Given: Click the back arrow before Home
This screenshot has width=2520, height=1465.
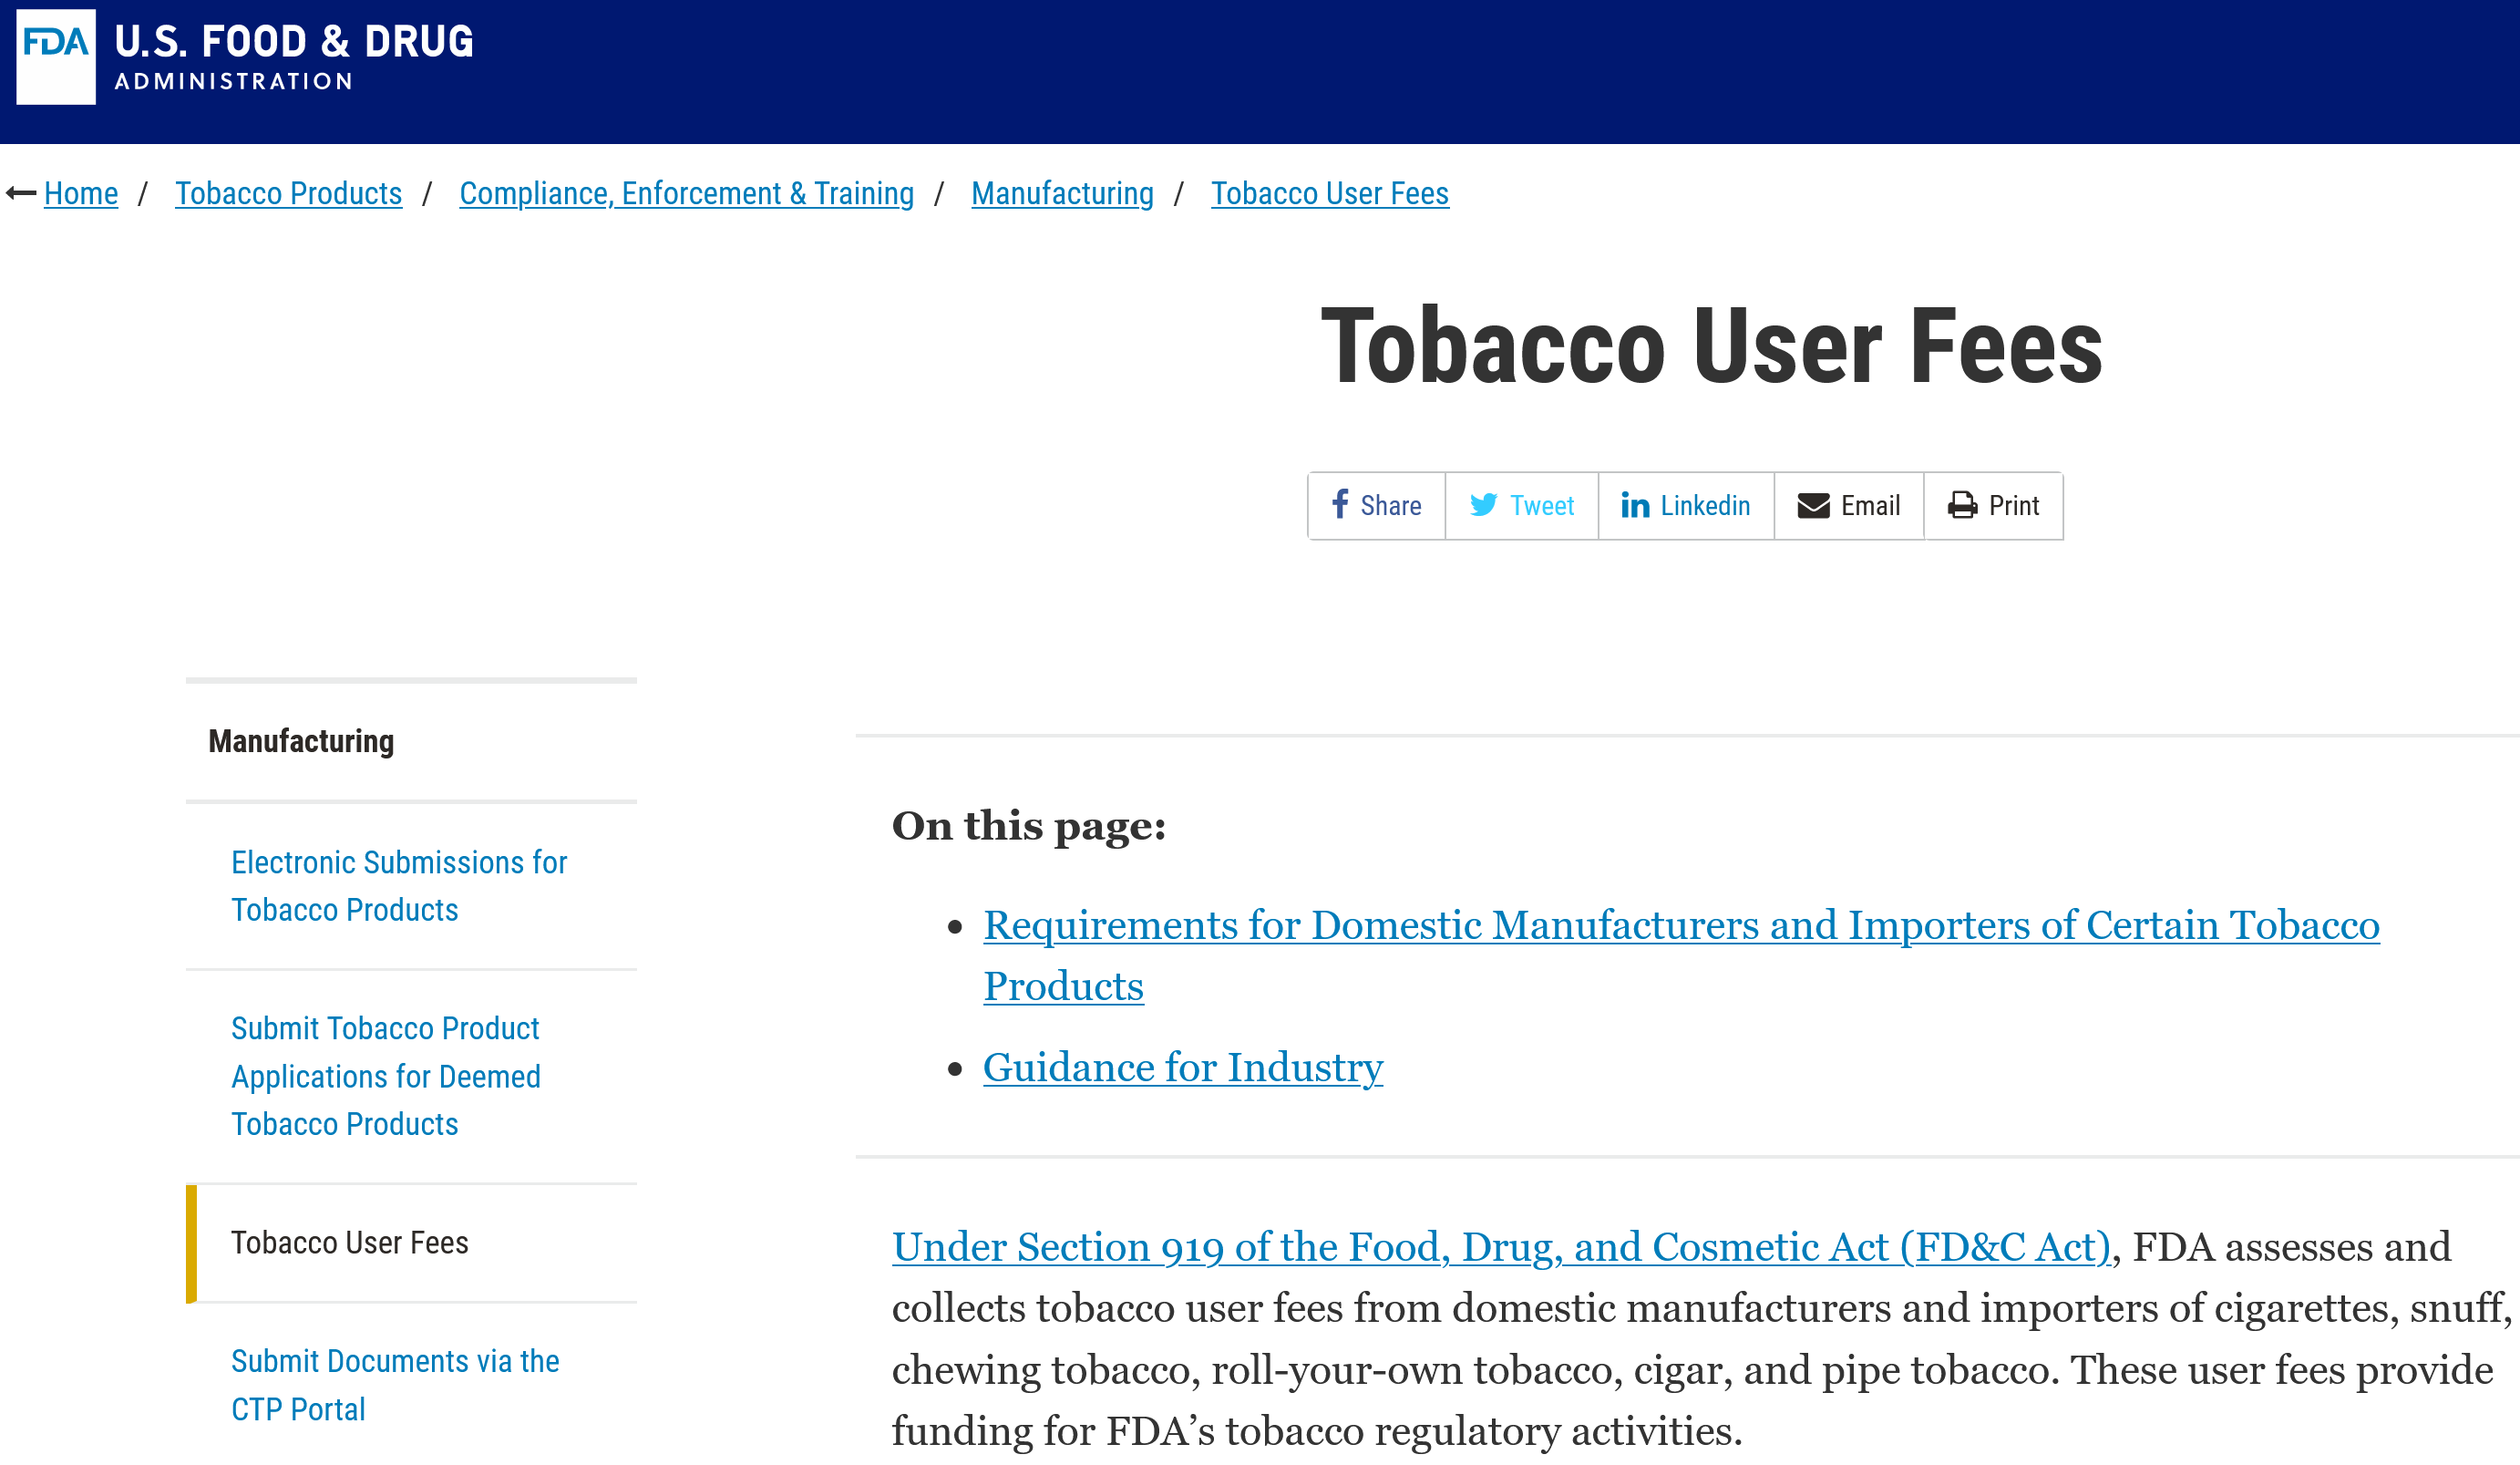Looking at the screenshot, I should [x=21, y=193].
